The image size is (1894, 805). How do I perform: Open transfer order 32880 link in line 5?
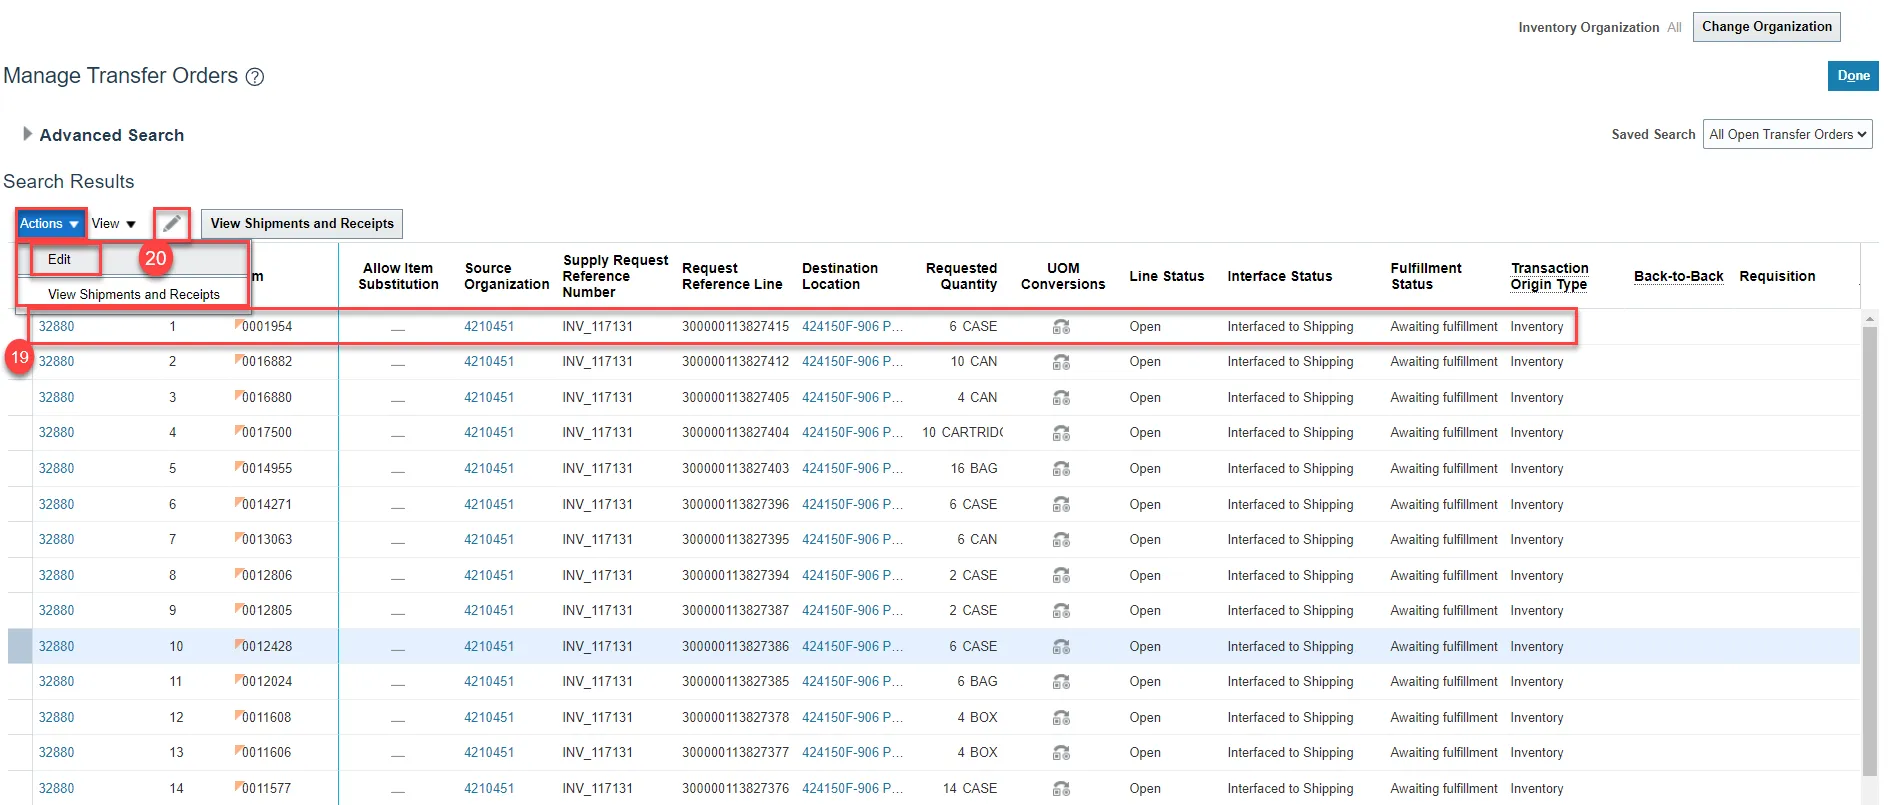[57, 469]
